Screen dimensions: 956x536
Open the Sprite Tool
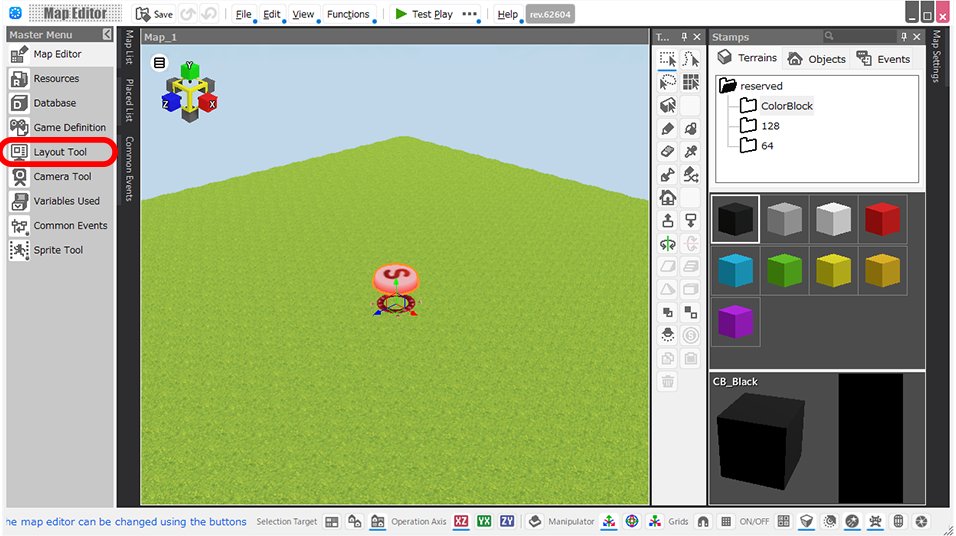pos(58,250)
